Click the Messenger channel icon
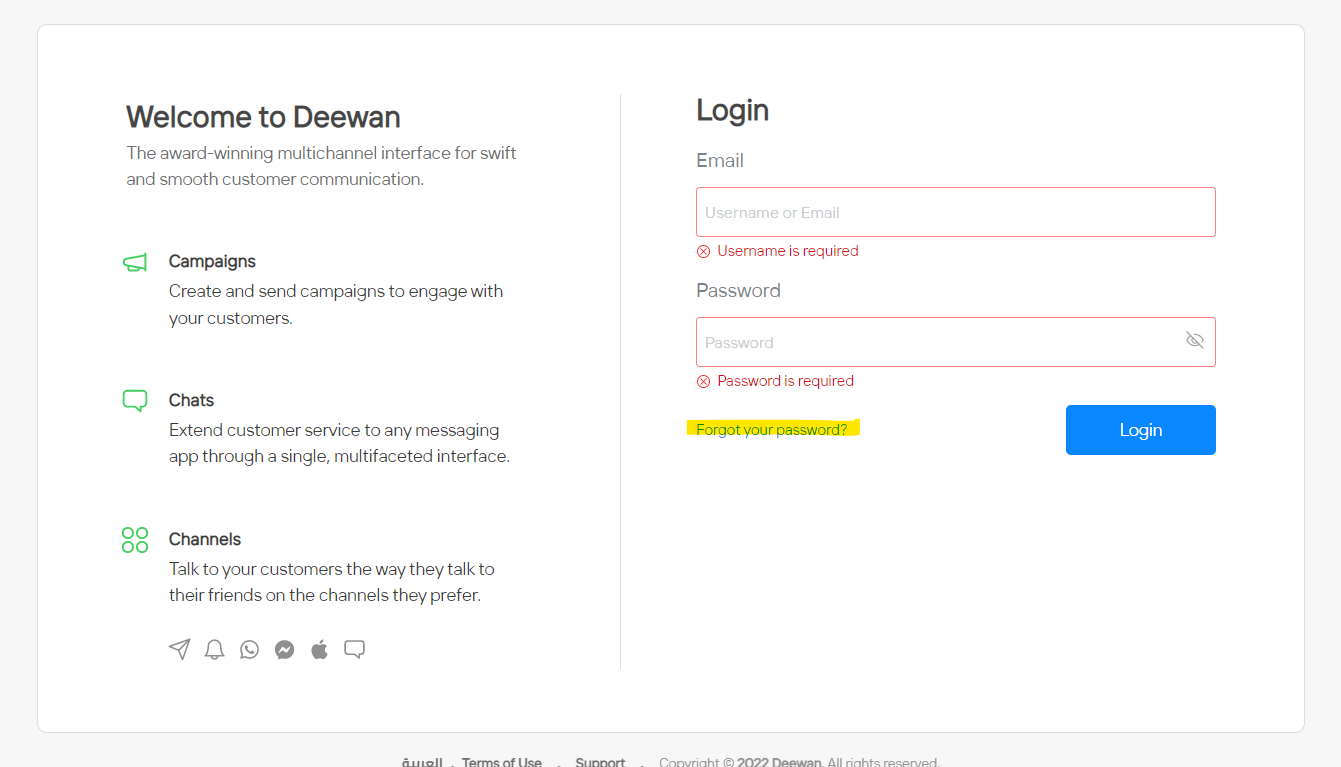Screen dimensions: 1341x767 pyautogui.click(x=285, y=650)
